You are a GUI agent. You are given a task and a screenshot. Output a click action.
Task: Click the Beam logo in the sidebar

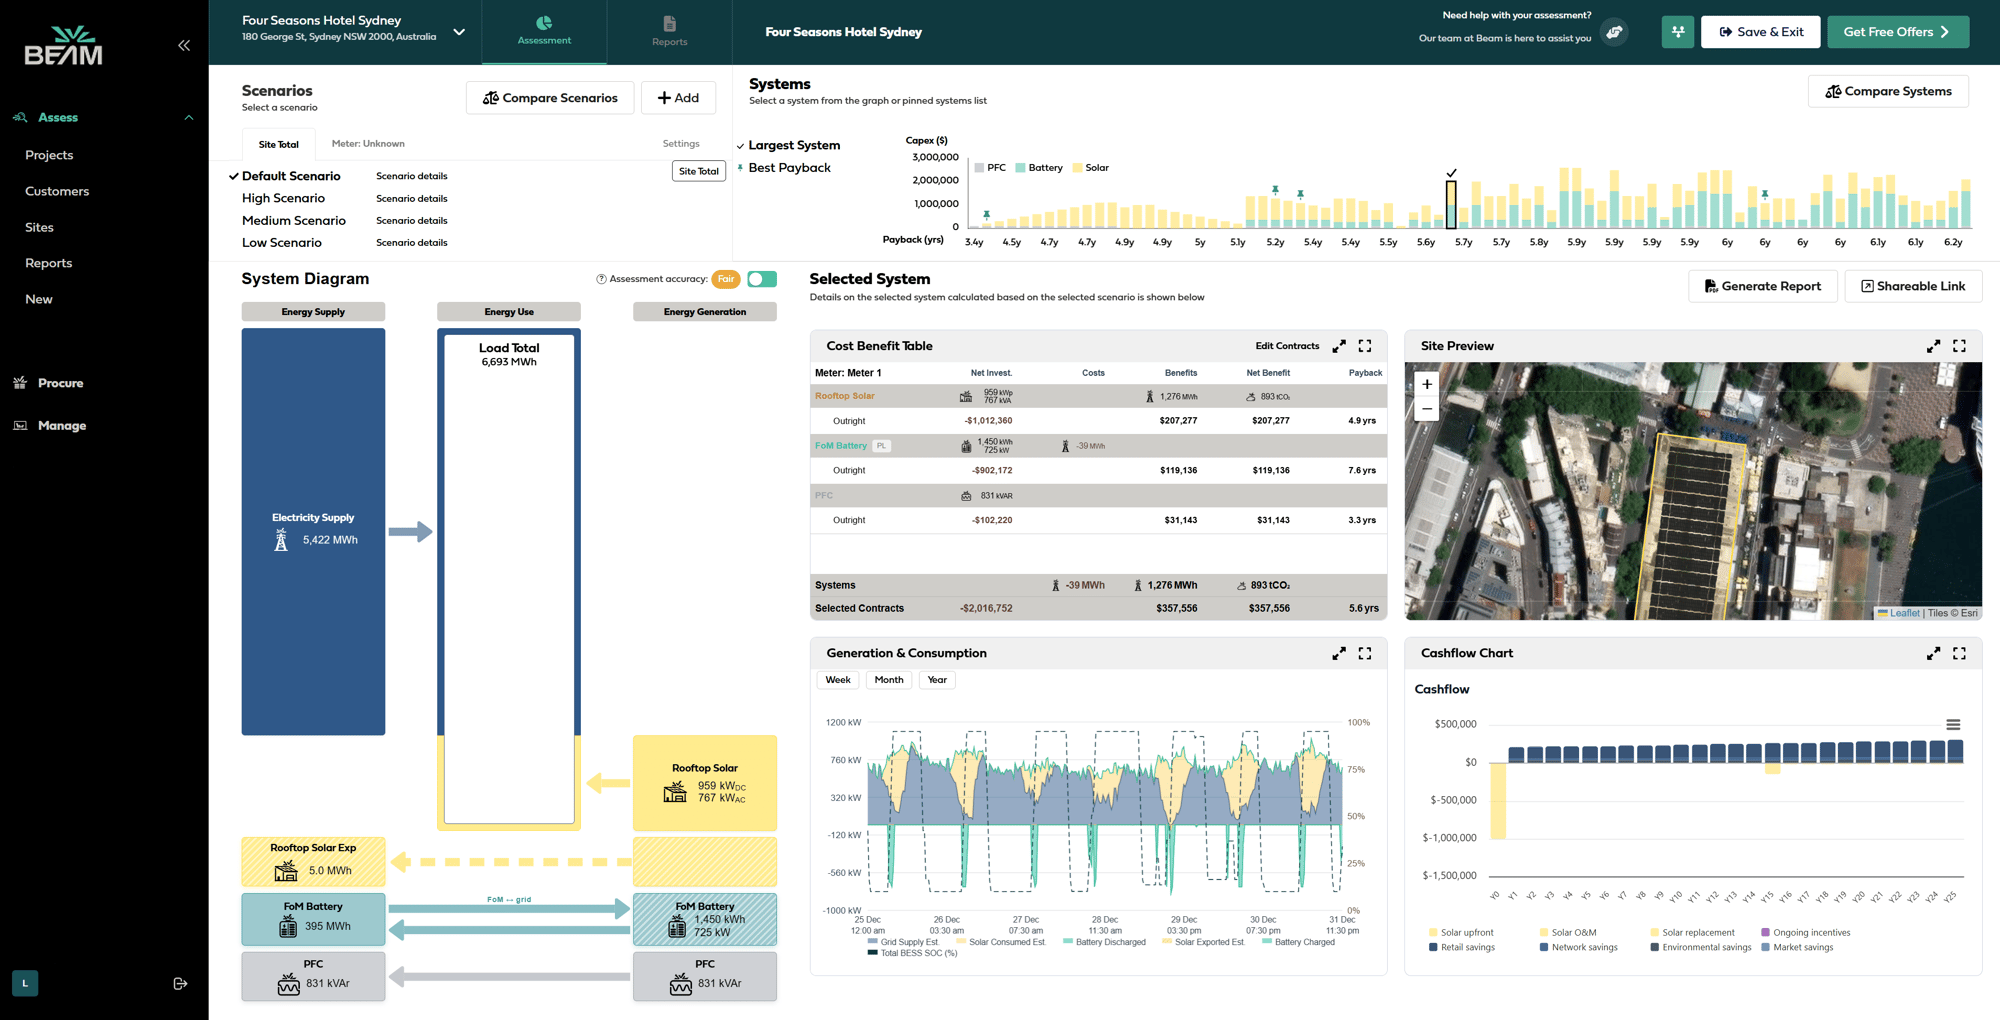tap(63, 45)
